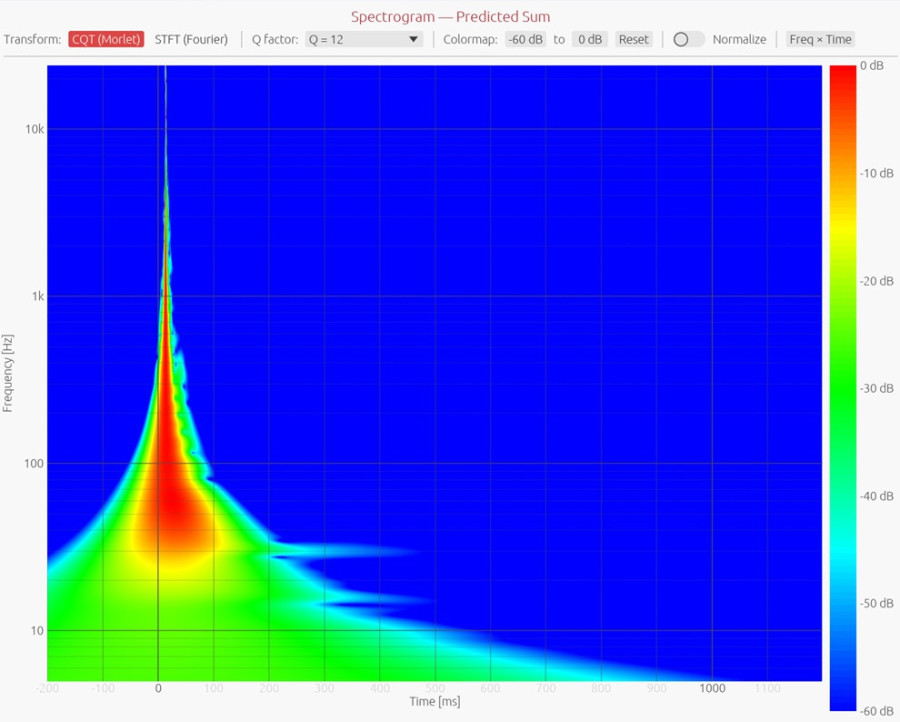
Task: Click the 1k frequency axis label
Action: coord(38,297)
